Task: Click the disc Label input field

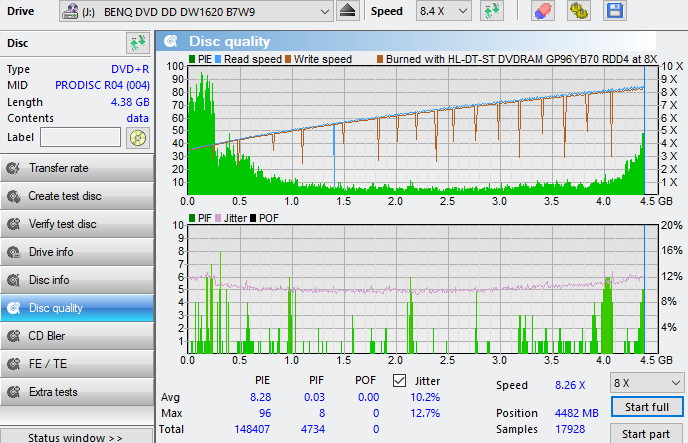Action: [80, 137]
